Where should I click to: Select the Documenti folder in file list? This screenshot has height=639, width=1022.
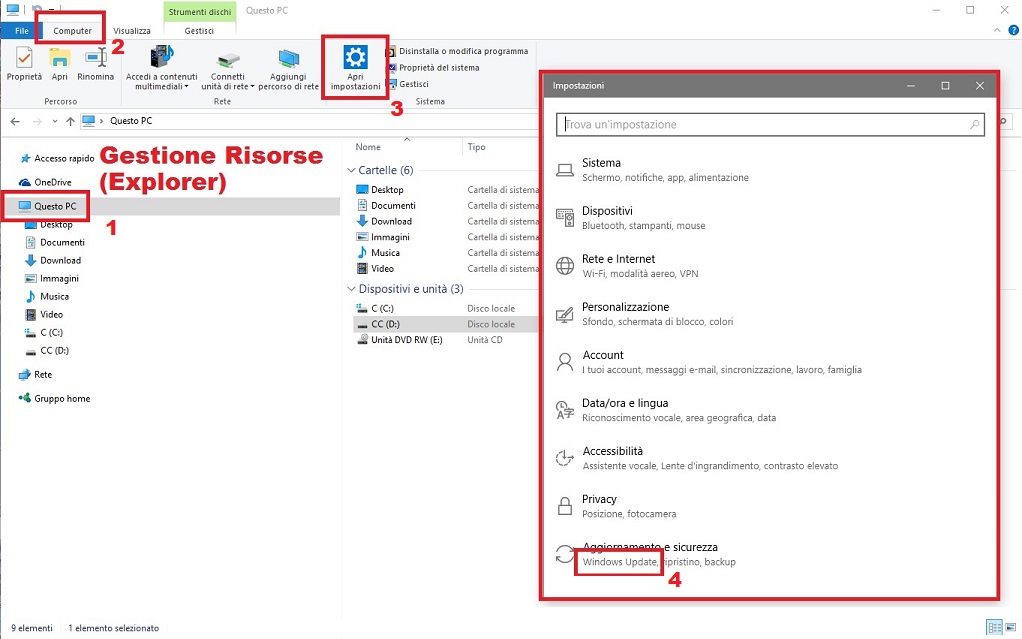[x=386, y=205]
